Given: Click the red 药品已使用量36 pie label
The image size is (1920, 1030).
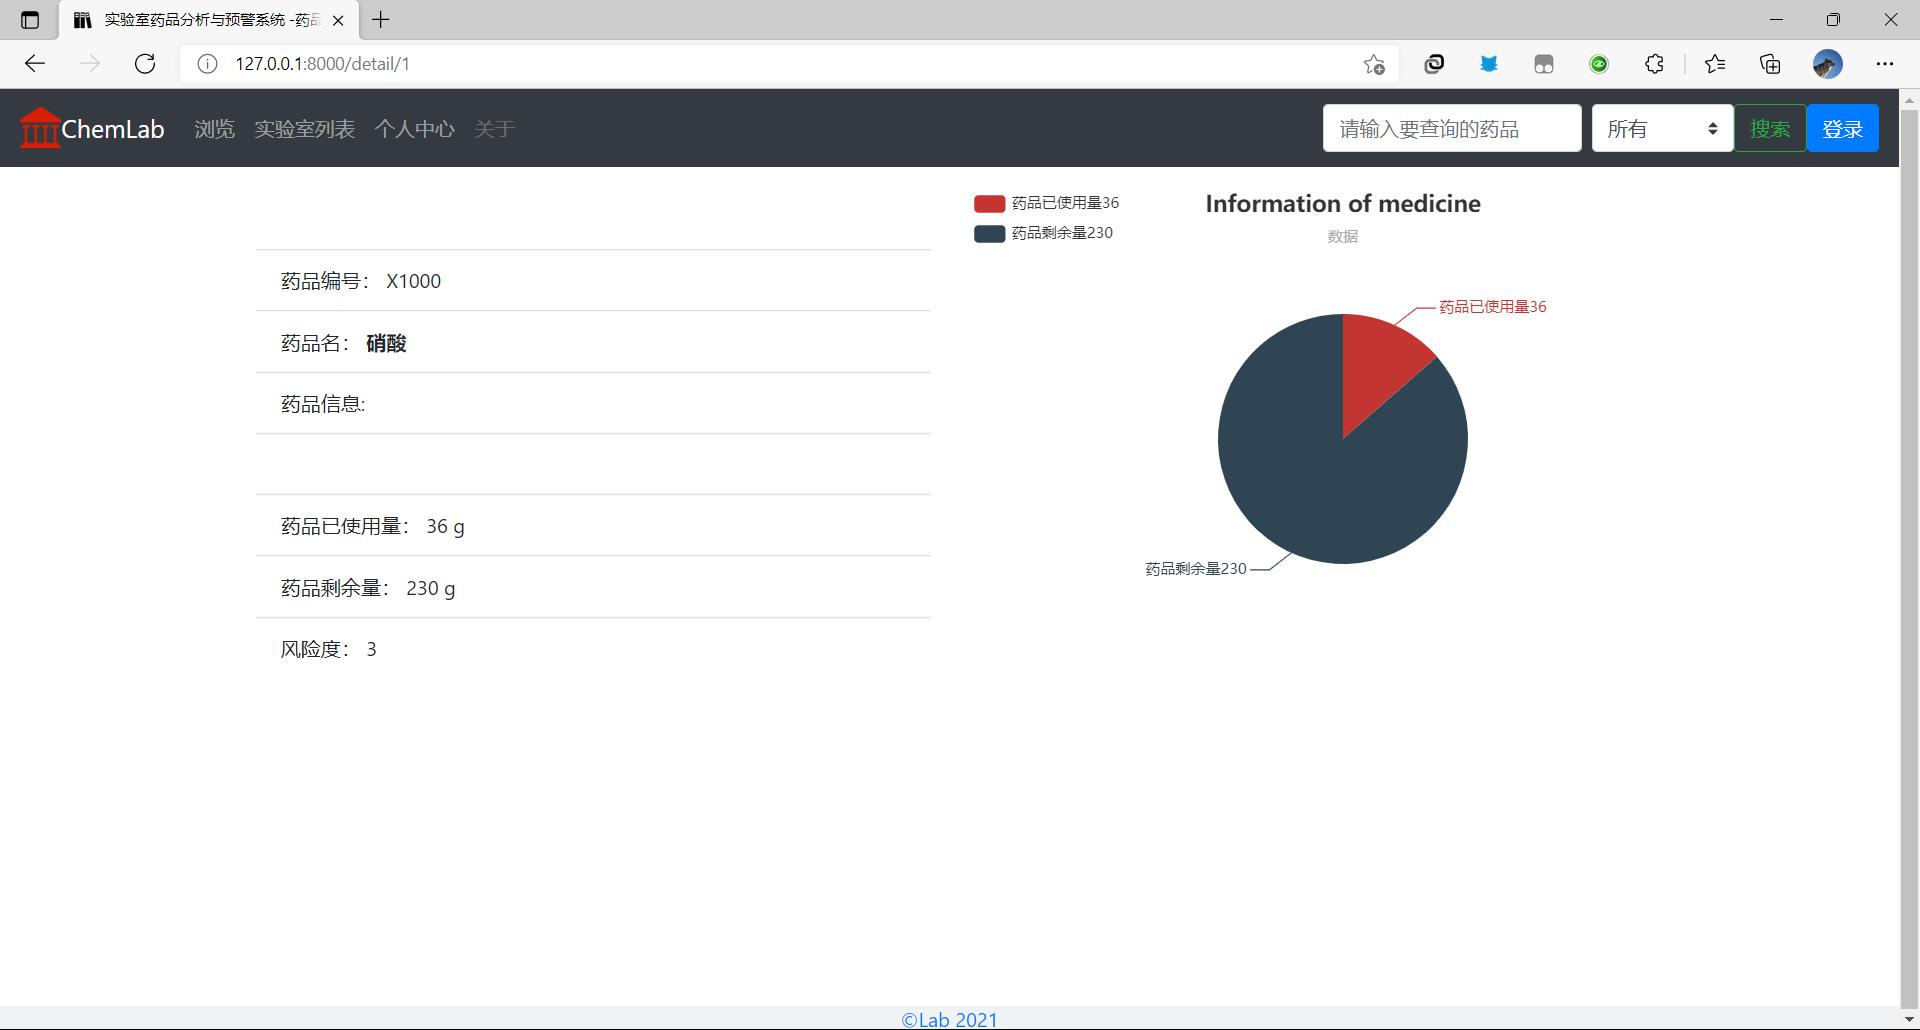Looking at the screenshot, I should pos(1492,307).
